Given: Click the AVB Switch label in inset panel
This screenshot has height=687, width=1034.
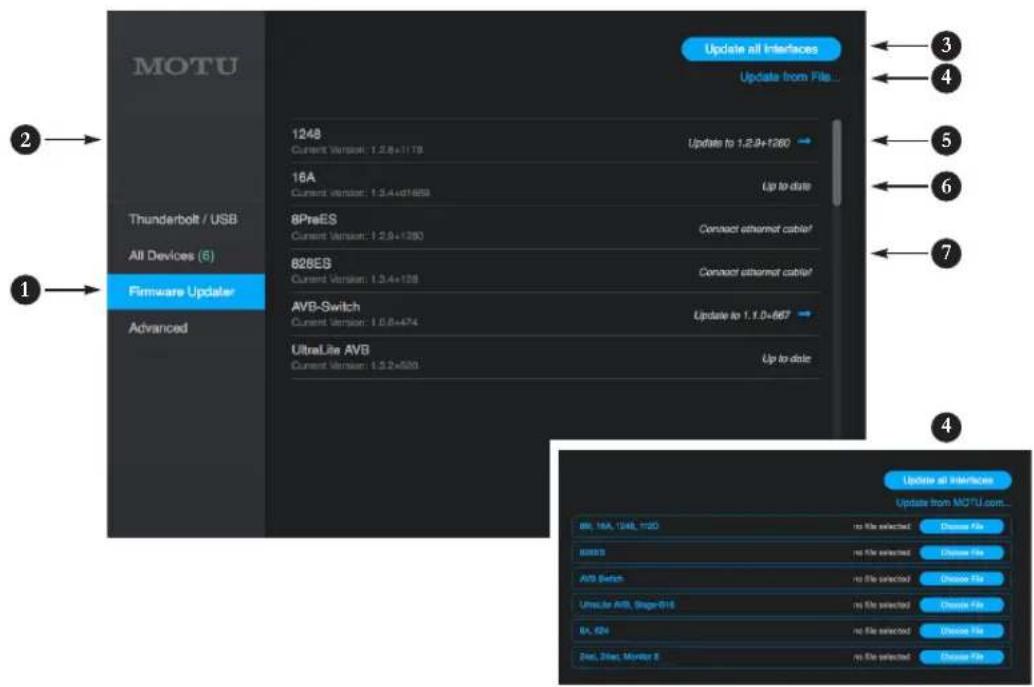Looking at the screenshot, I should tap(601, 579).
